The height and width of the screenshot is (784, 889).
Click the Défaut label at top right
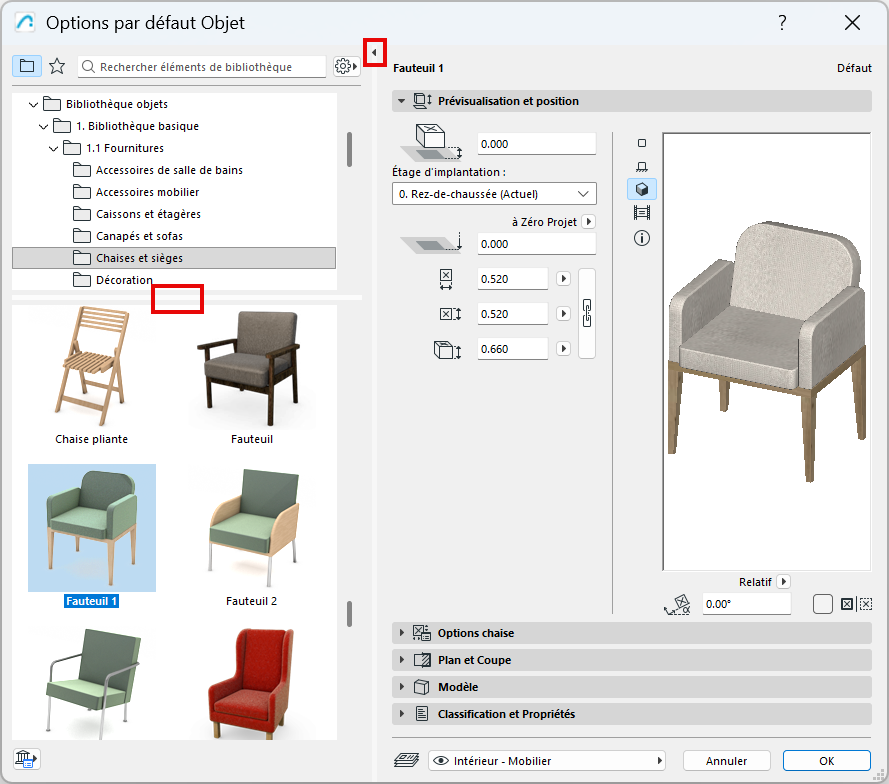[x=854, y=68]
